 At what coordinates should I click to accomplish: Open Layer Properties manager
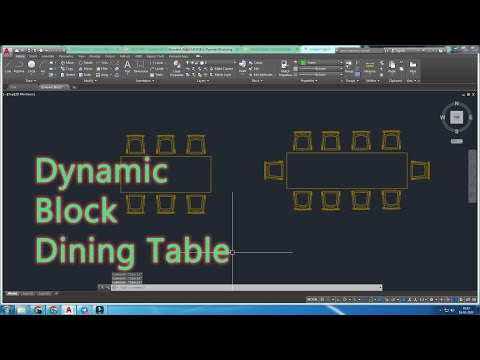(x=177, y=68)
